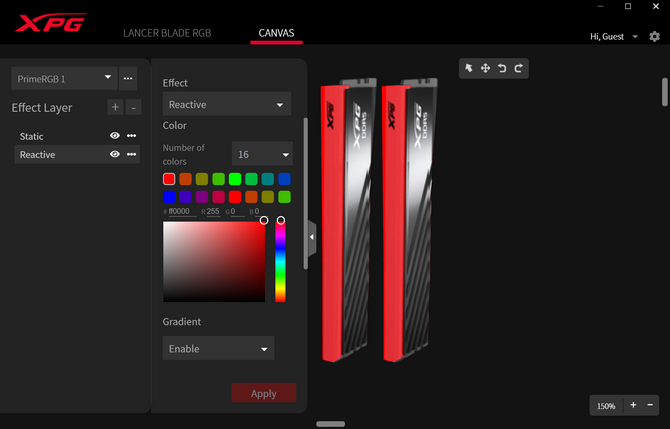This screenshot has height=429, width=670.
Task: Select the olive swatch in second row
Action: pyautogui.click(x=268, y=197)
